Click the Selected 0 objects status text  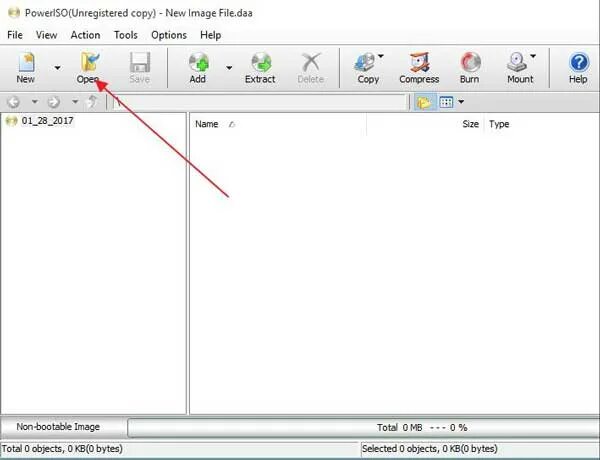click(x=430, y=449)
